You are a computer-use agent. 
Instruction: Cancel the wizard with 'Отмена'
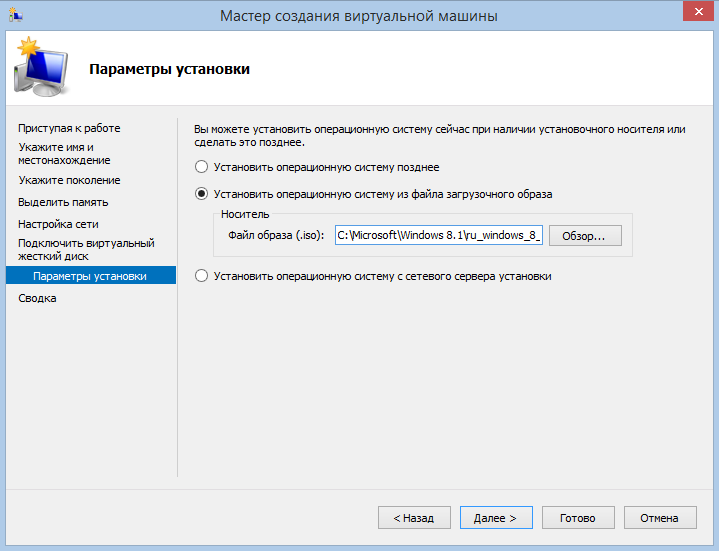coord(659,518)
